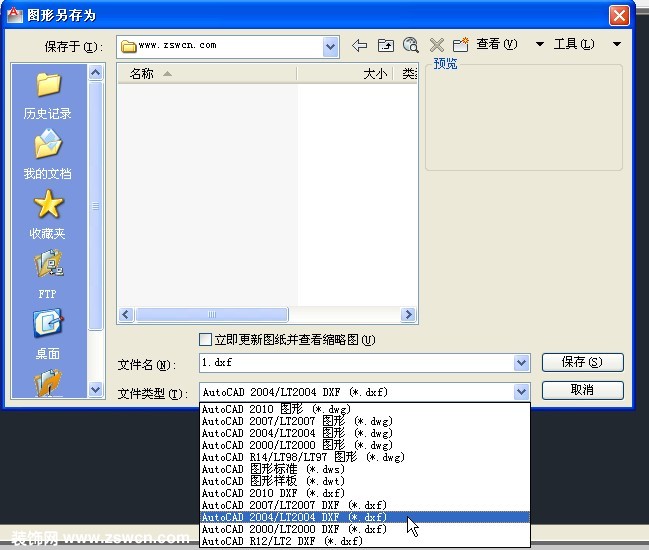The height and width of the screenshot is (550, 649).
Task: Click the back arrow navigation icon
Action: (359, 45)
